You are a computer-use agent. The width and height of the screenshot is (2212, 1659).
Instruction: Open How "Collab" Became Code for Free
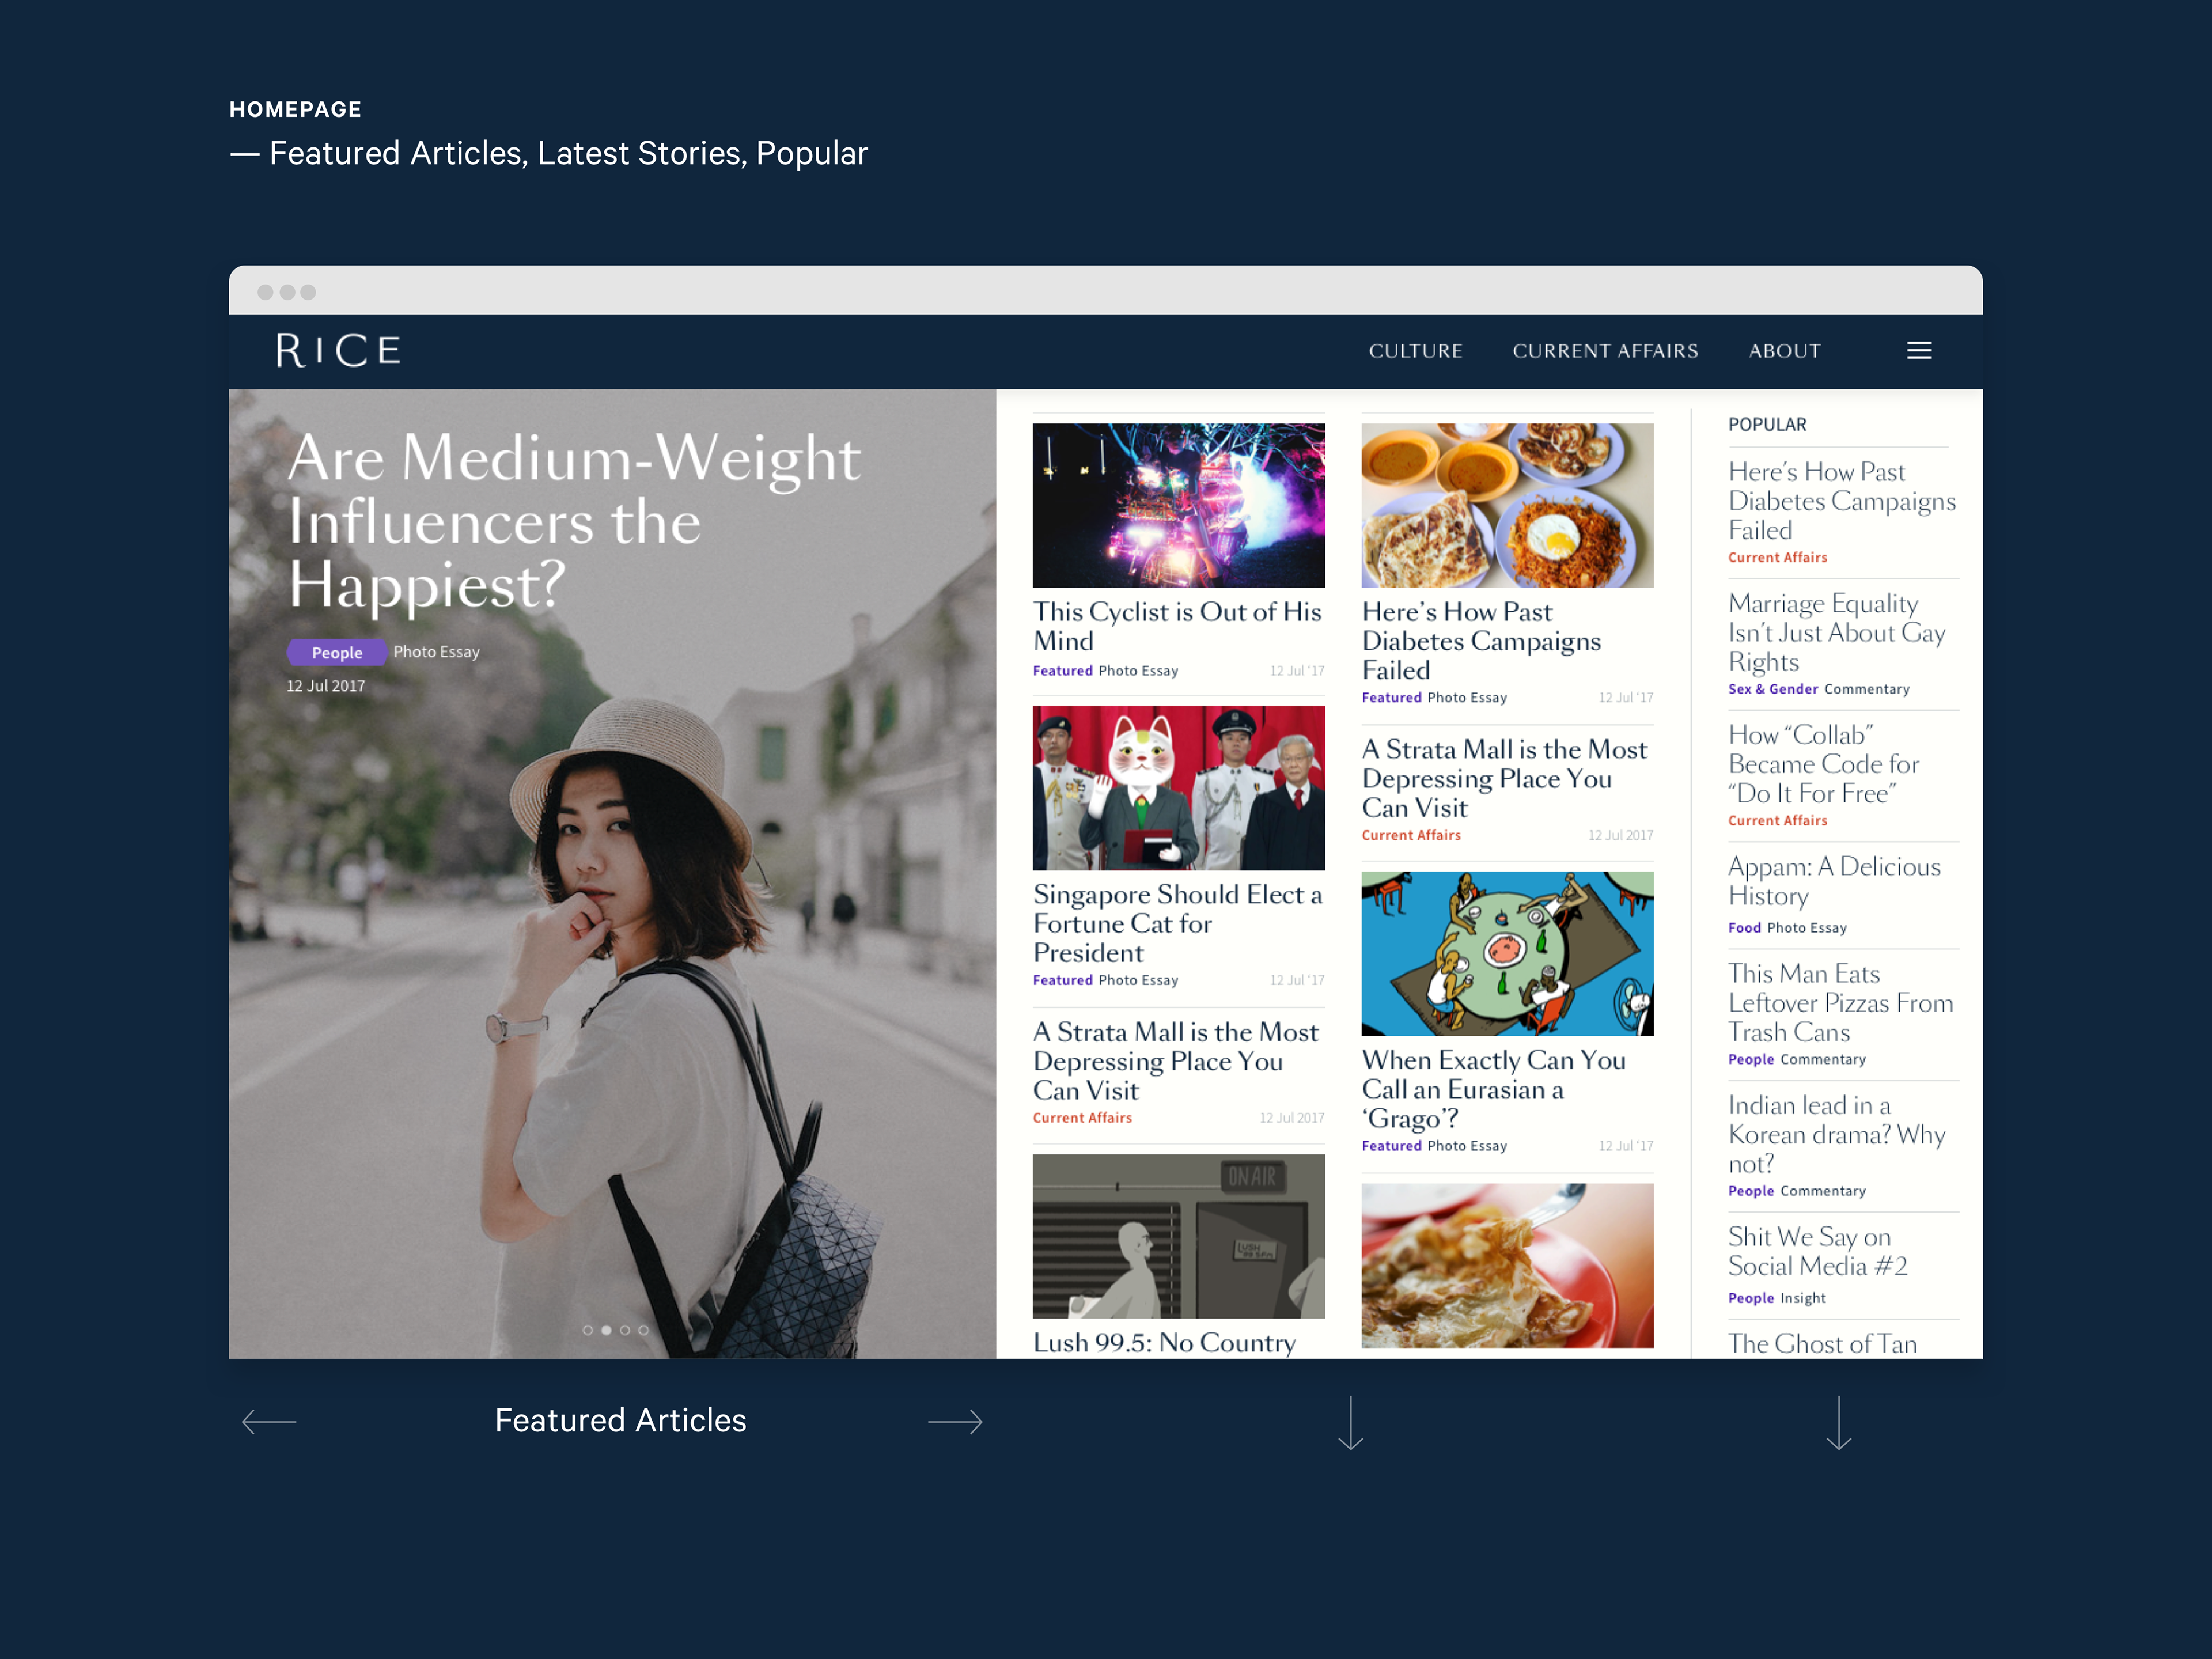[x=1823, y=764]
